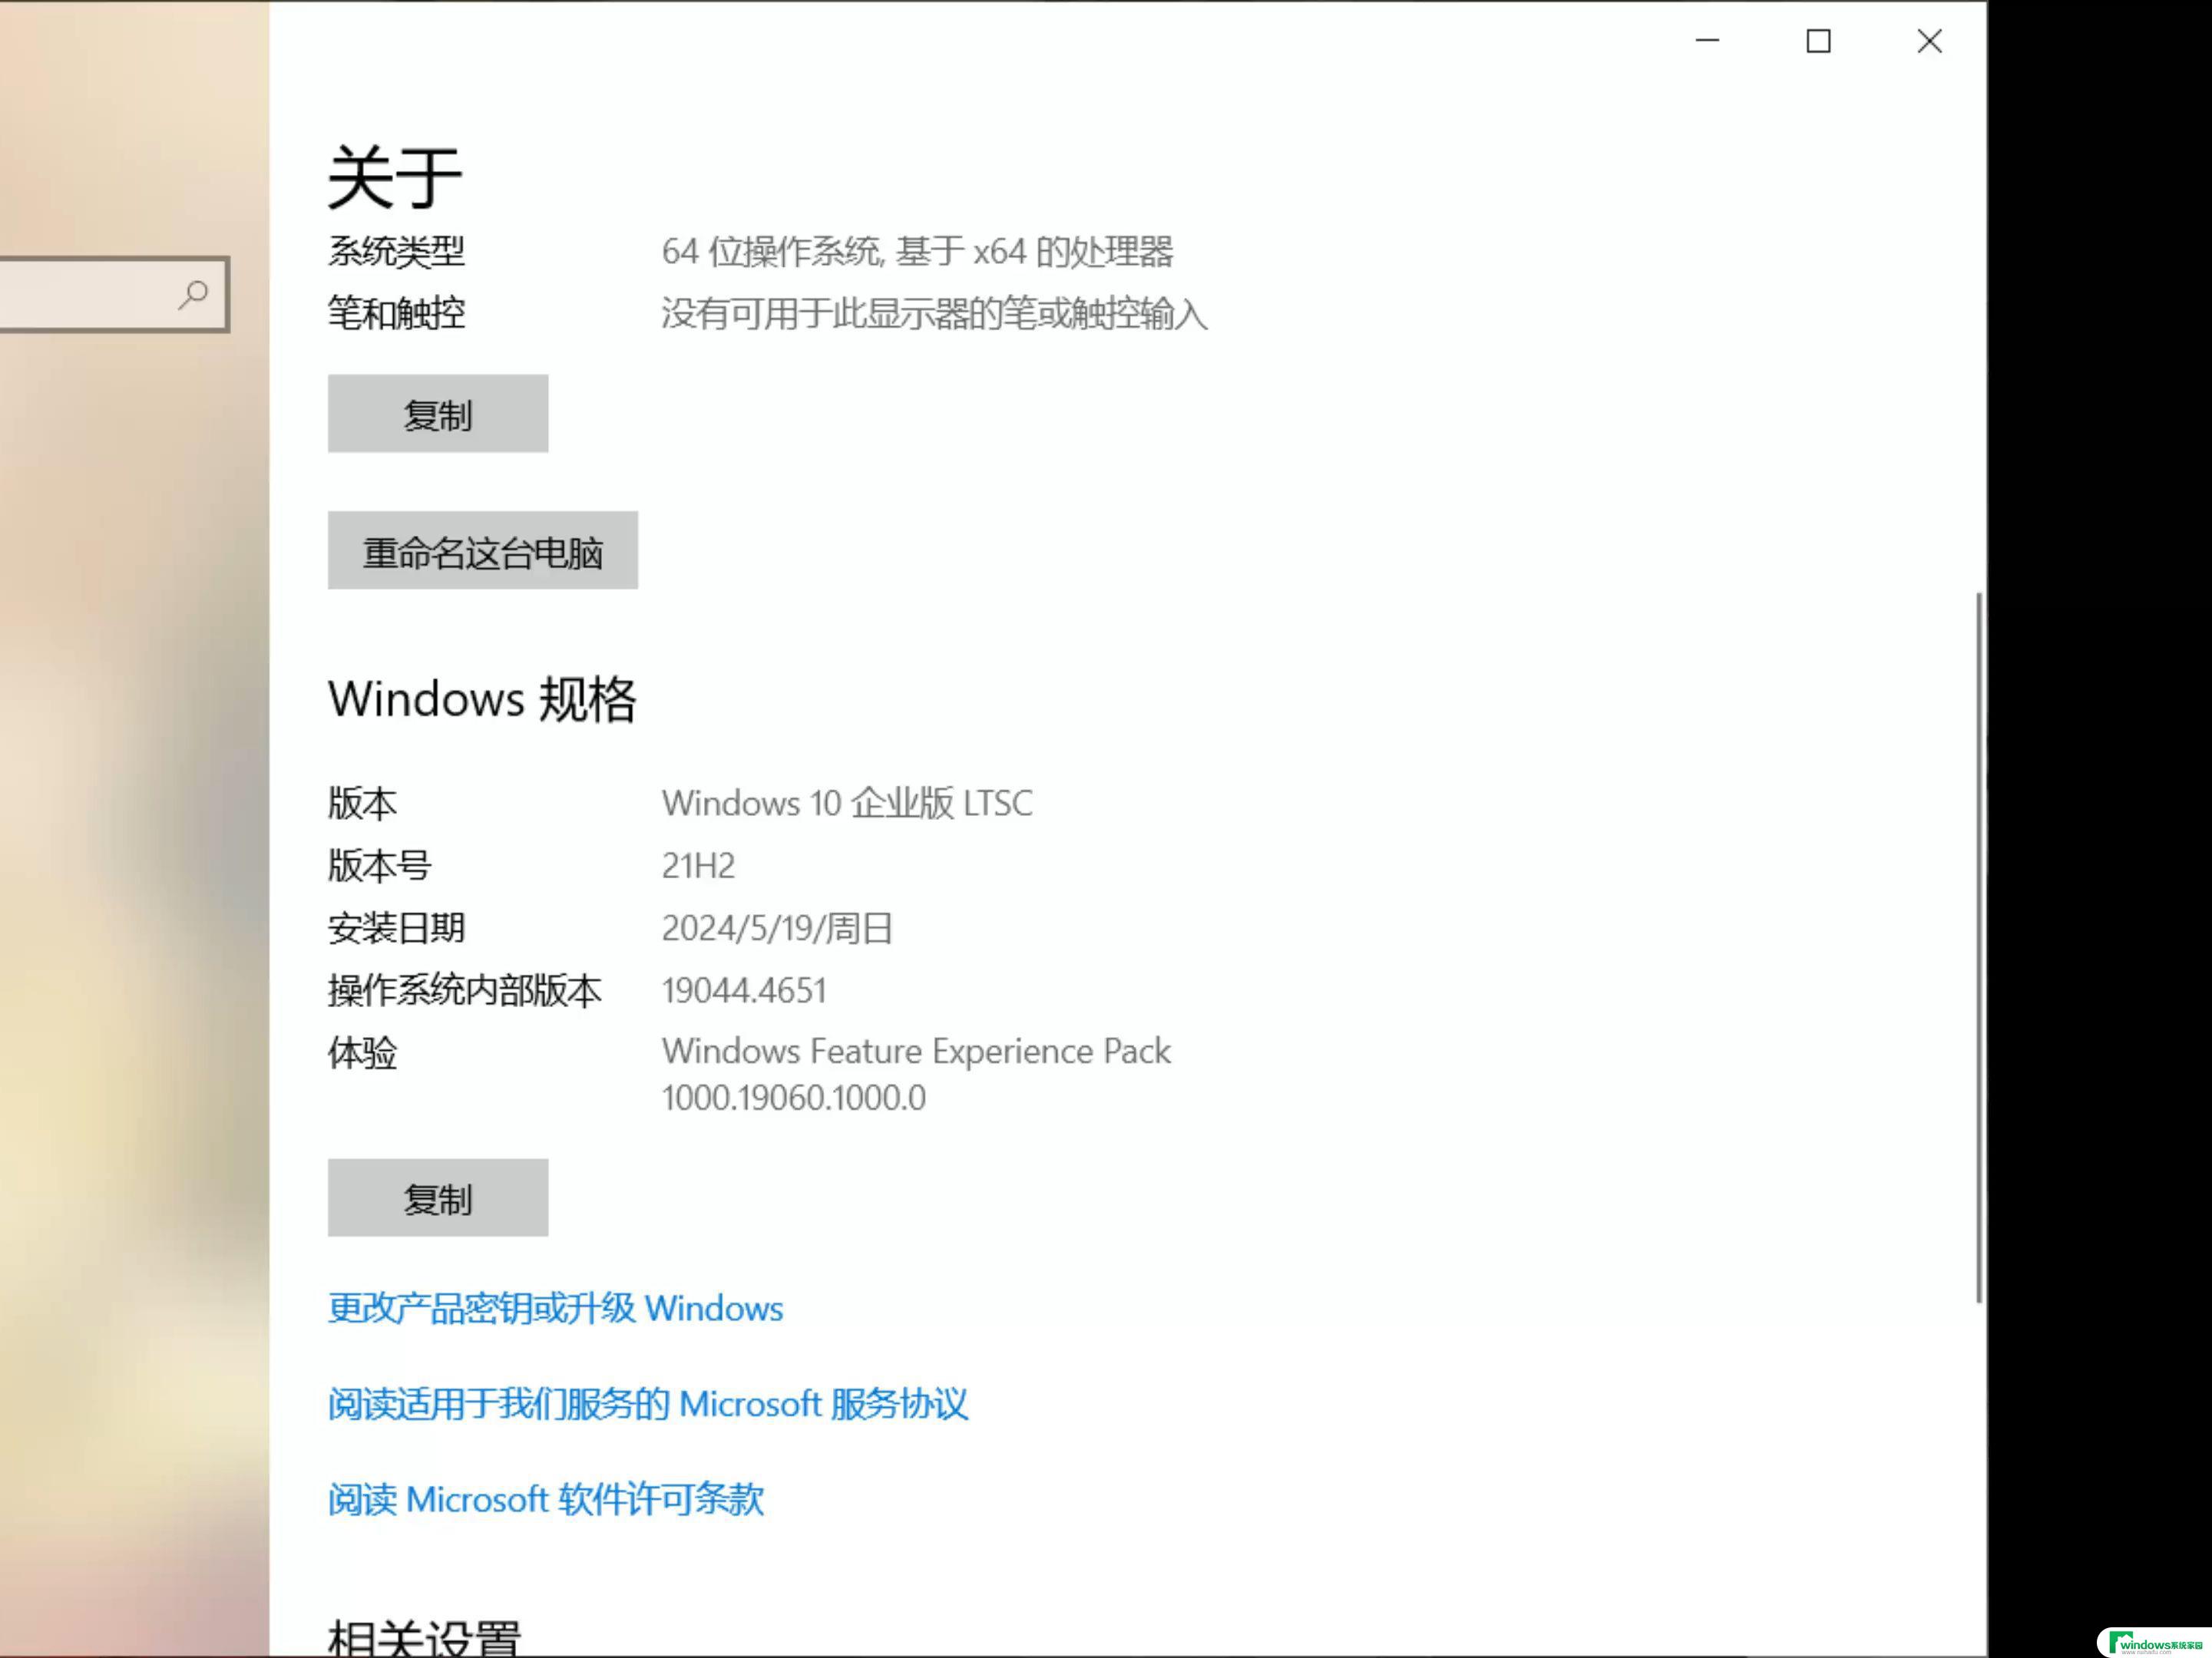Image resolution: width=2212 pixels, height=1658 pixels.
Task: Click the 复制 button under Windows 规格
Action: (438, 1198)
